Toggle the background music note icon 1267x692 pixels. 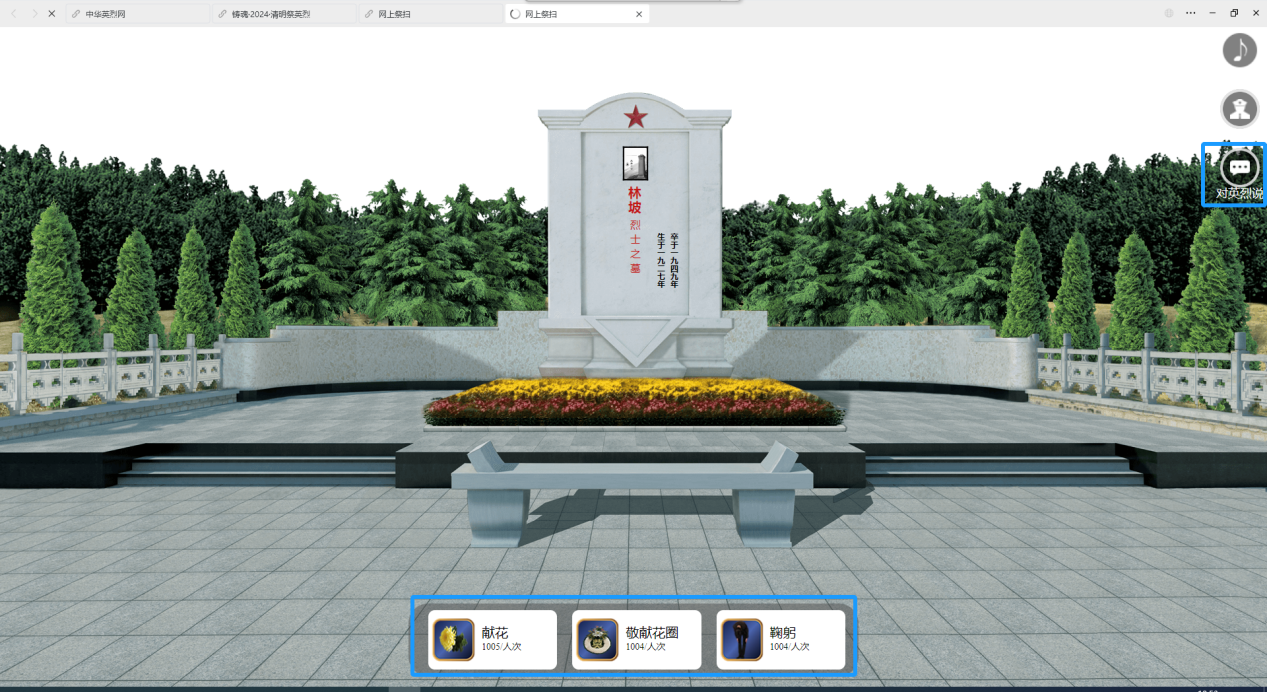point(1239,50)
